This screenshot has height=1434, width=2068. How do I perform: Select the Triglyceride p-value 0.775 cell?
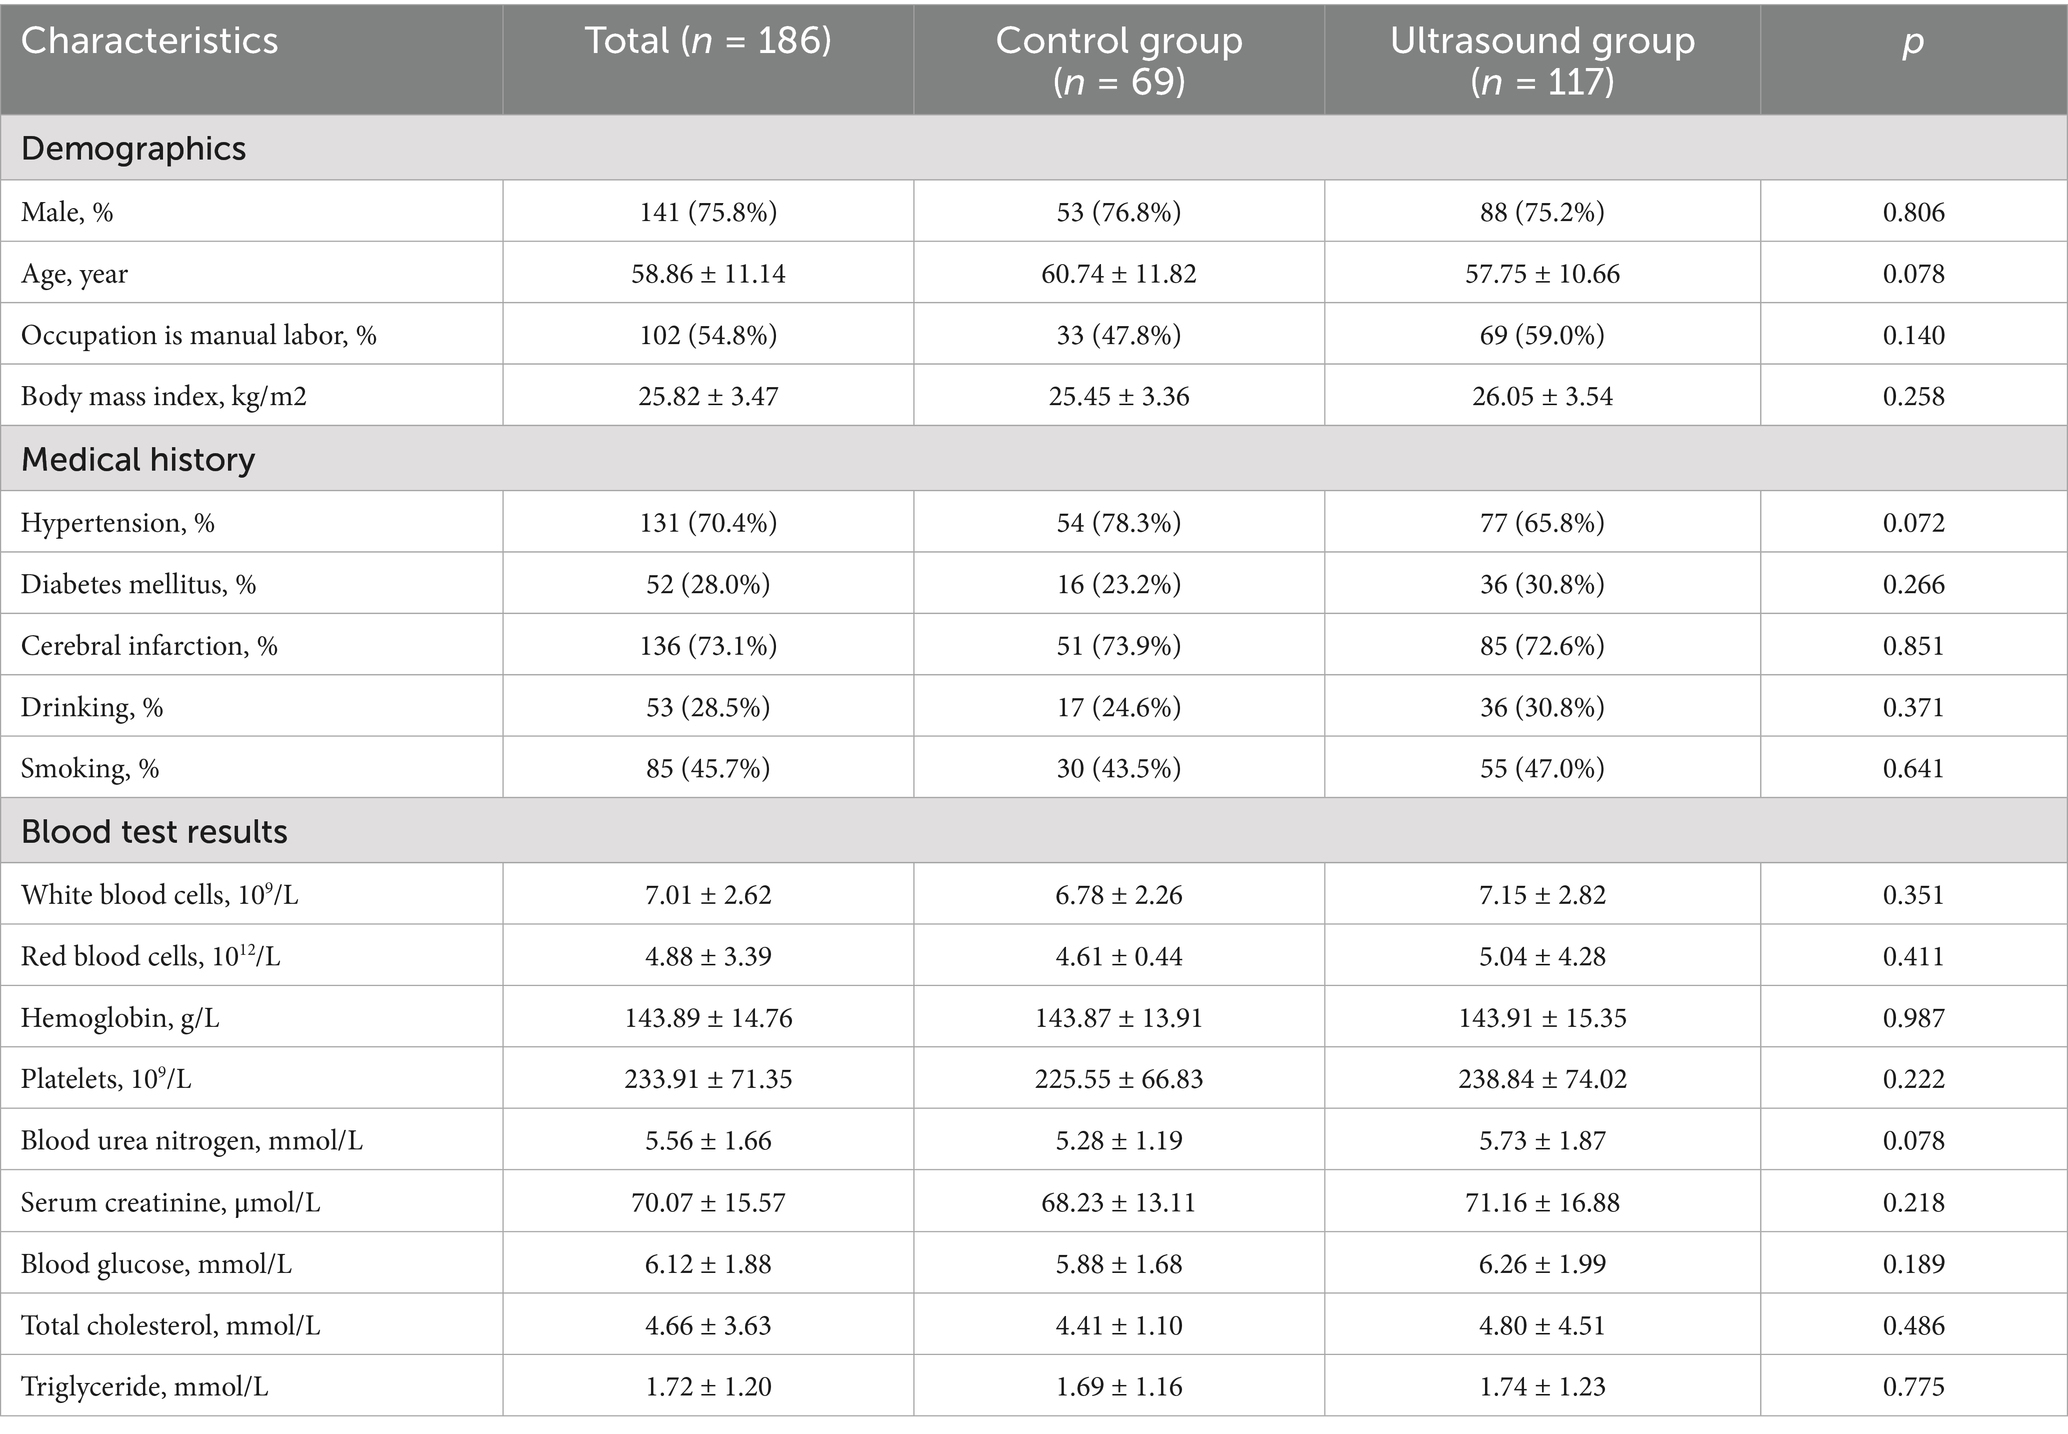coord(1913,1387)
